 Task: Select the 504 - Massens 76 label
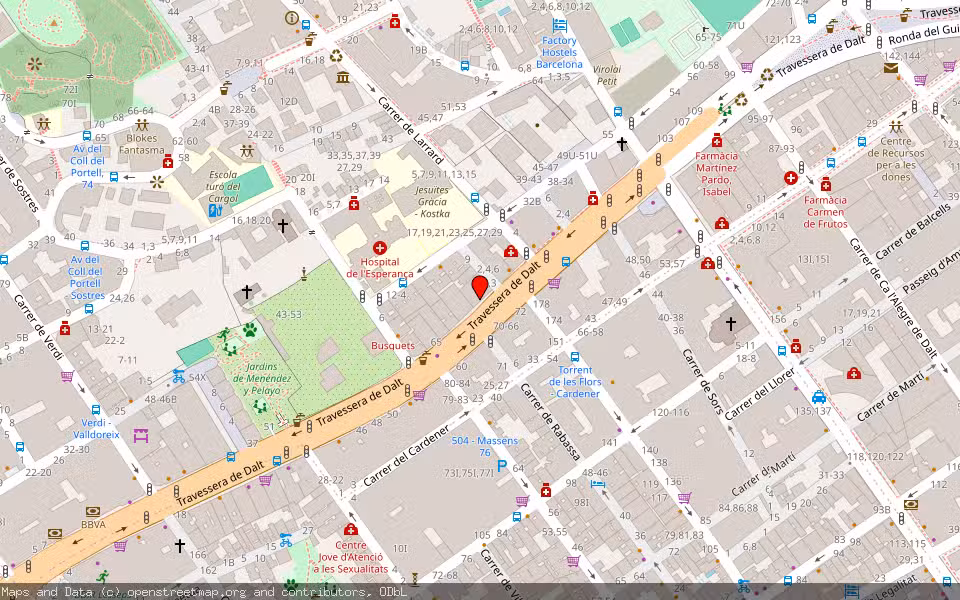485,446
